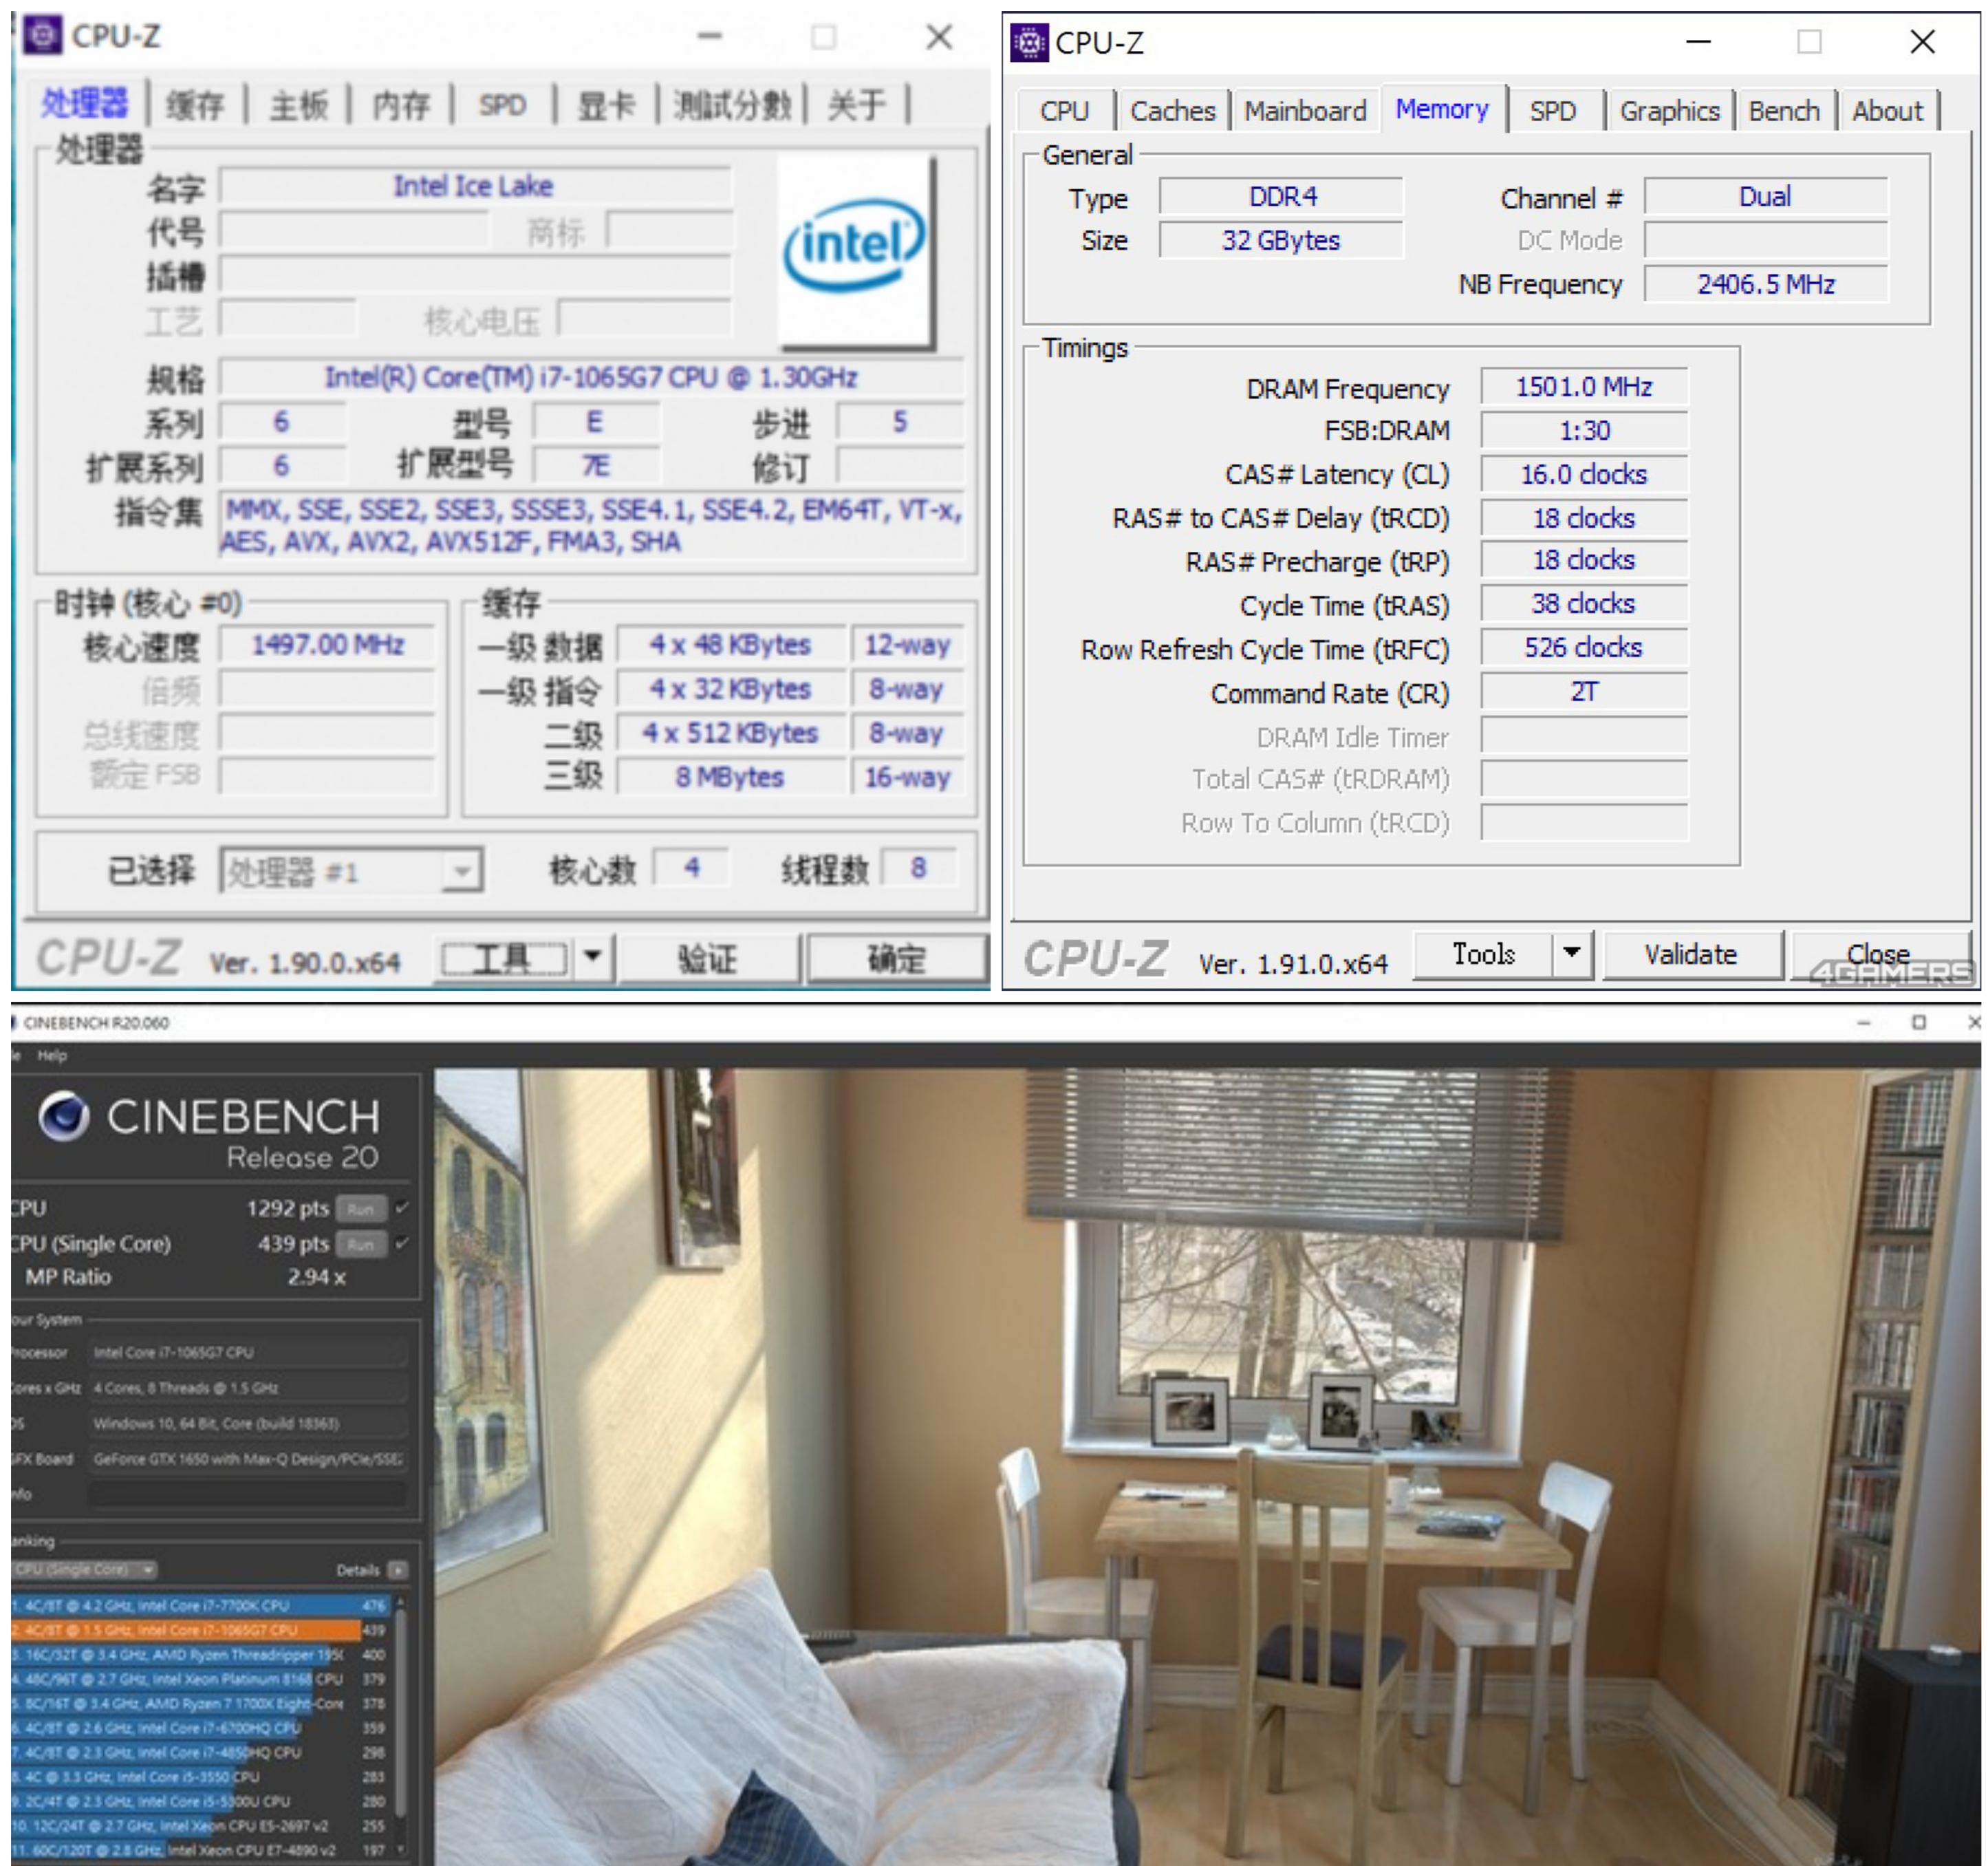This screenshot has width=1988, height=1866.
Task: Switch to the 主板 tab
Action: [x=299, y=104]
